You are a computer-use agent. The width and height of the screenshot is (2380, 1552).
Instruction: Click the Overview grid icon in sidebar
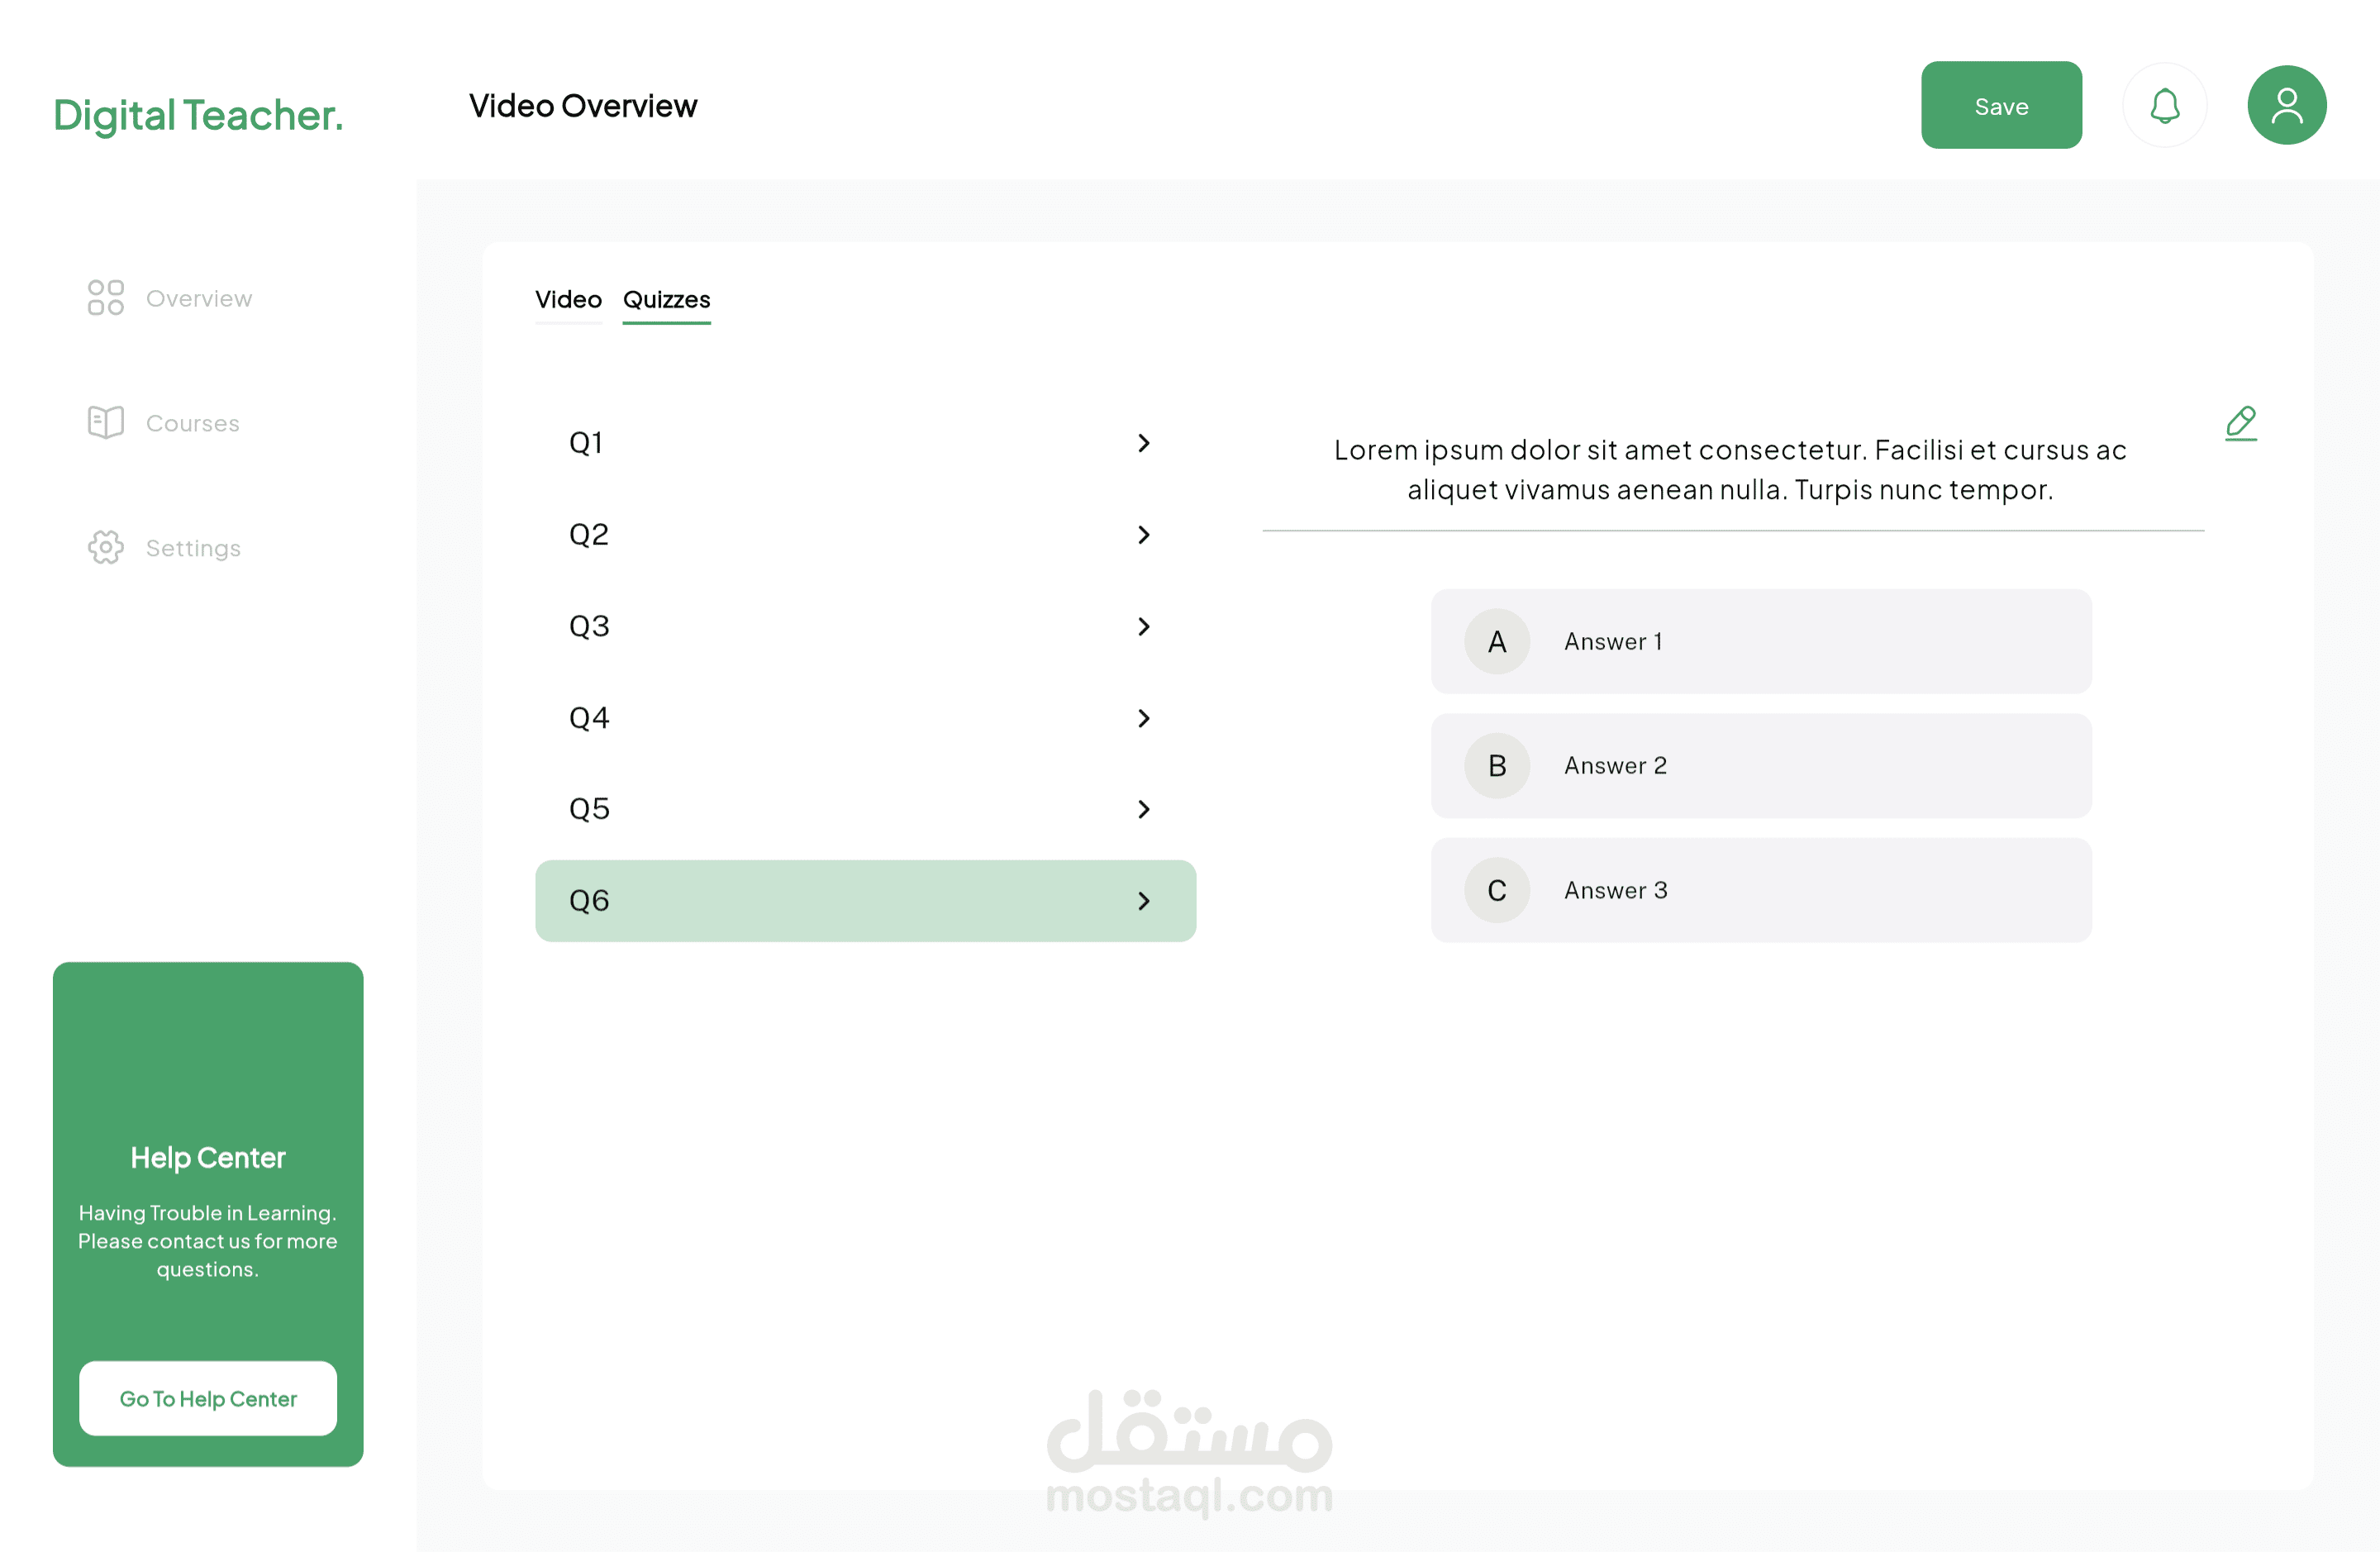[x=105, y=298]
